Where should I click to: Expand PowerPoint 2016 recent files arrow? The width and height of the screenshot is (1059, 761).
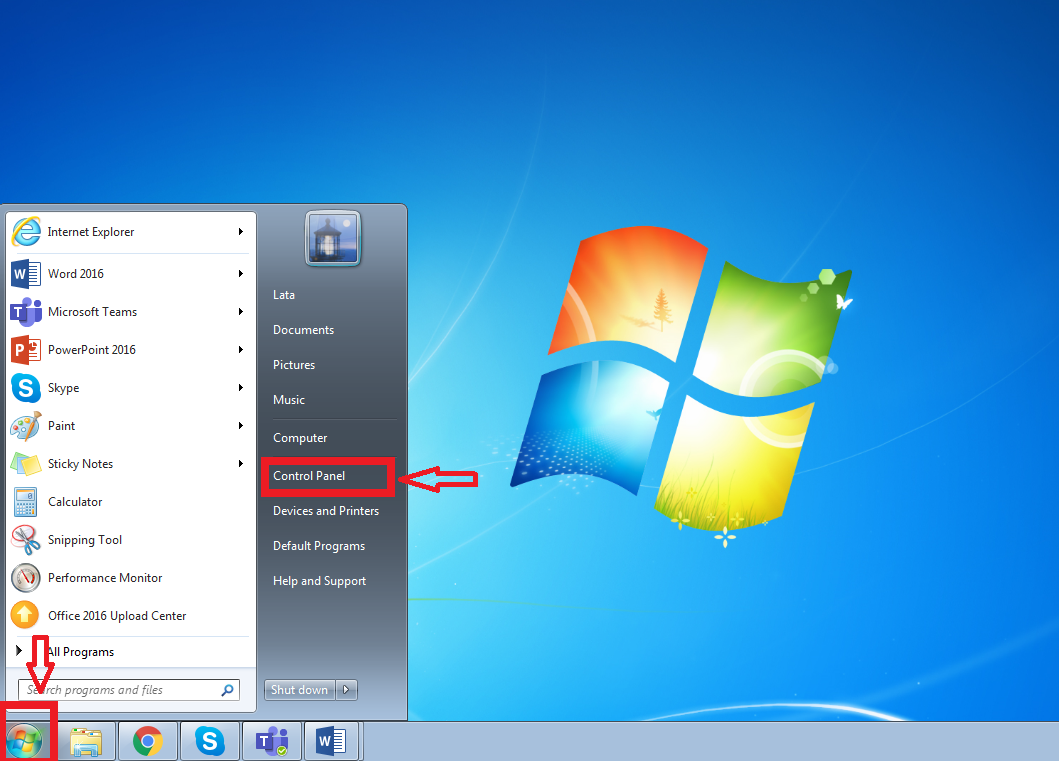pos(240,349)
